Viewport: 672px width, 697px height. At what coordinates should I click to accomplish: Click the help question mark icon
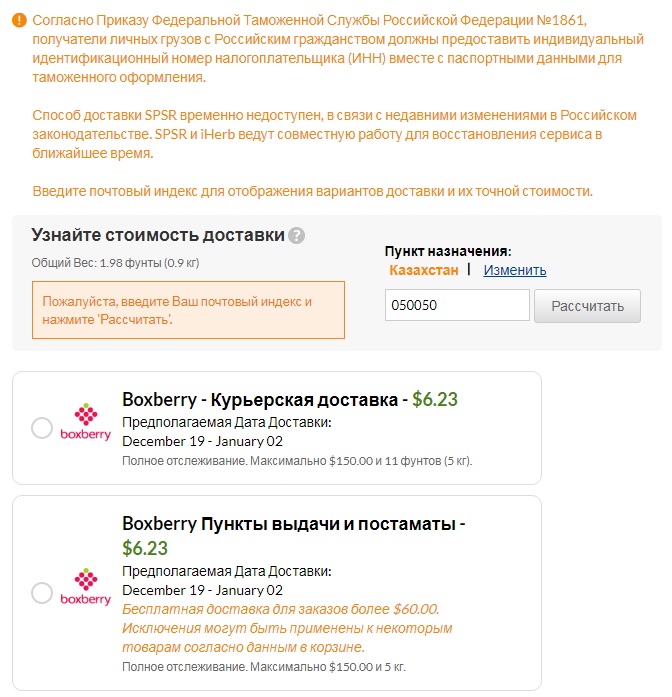(x=296, y=236)
